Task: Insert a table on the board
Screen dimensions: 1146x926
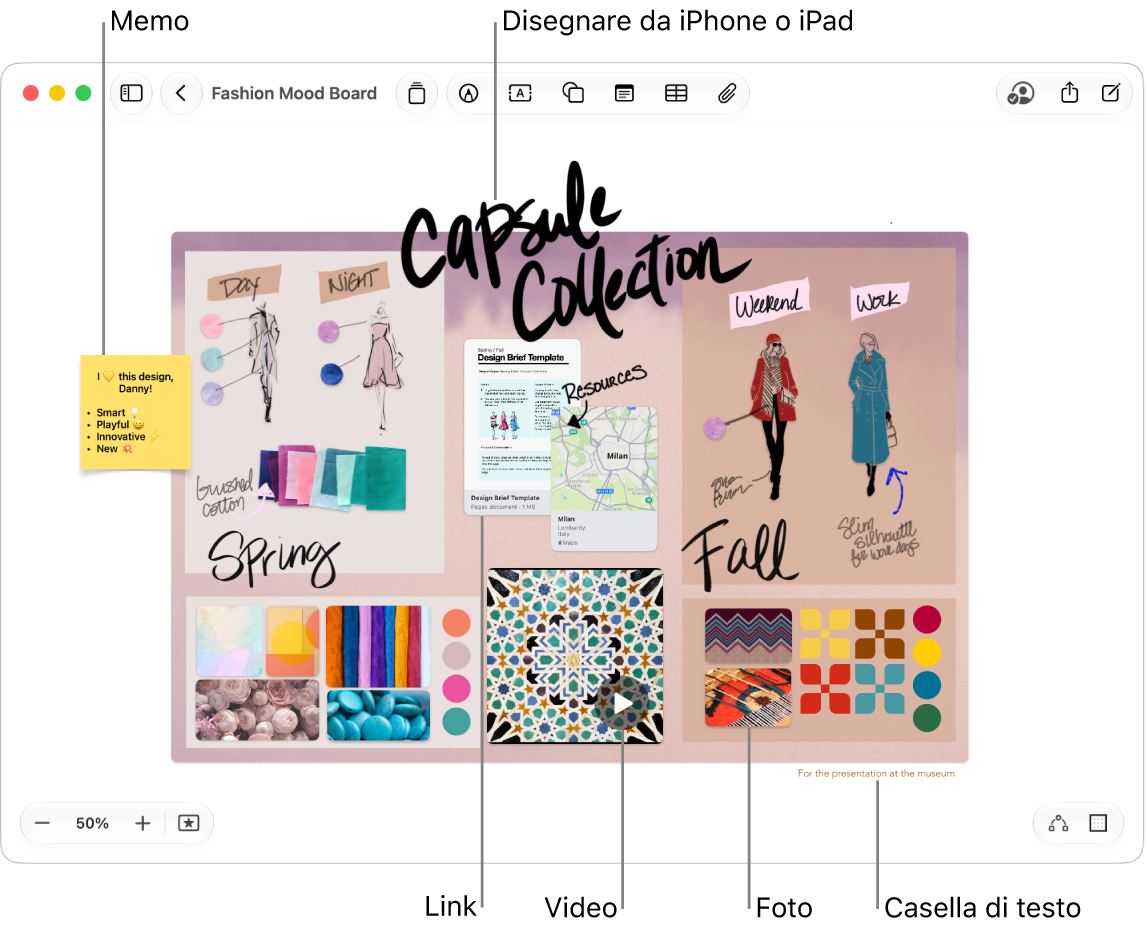Action: 676,94
